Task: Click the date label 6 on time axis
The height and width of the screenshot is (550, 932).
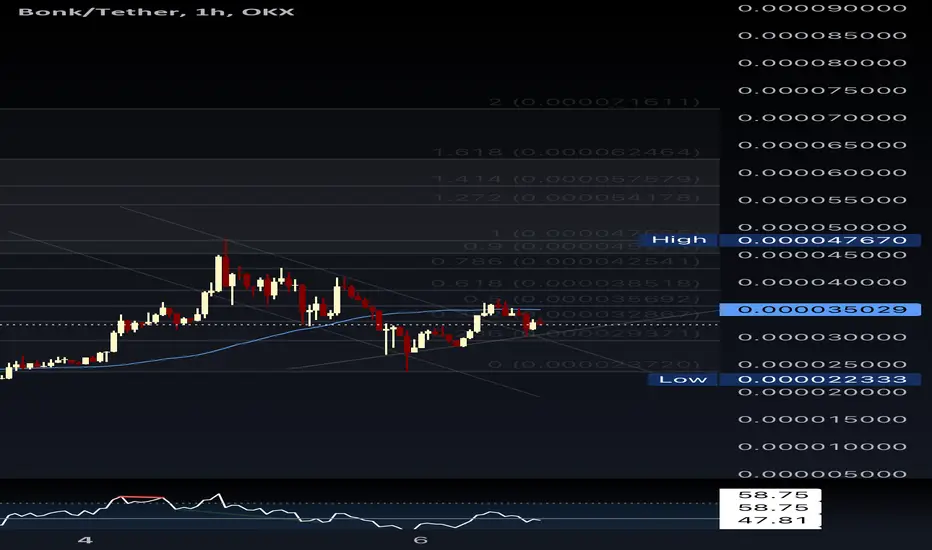Action: pyautogui.click(x=420, y=540)
